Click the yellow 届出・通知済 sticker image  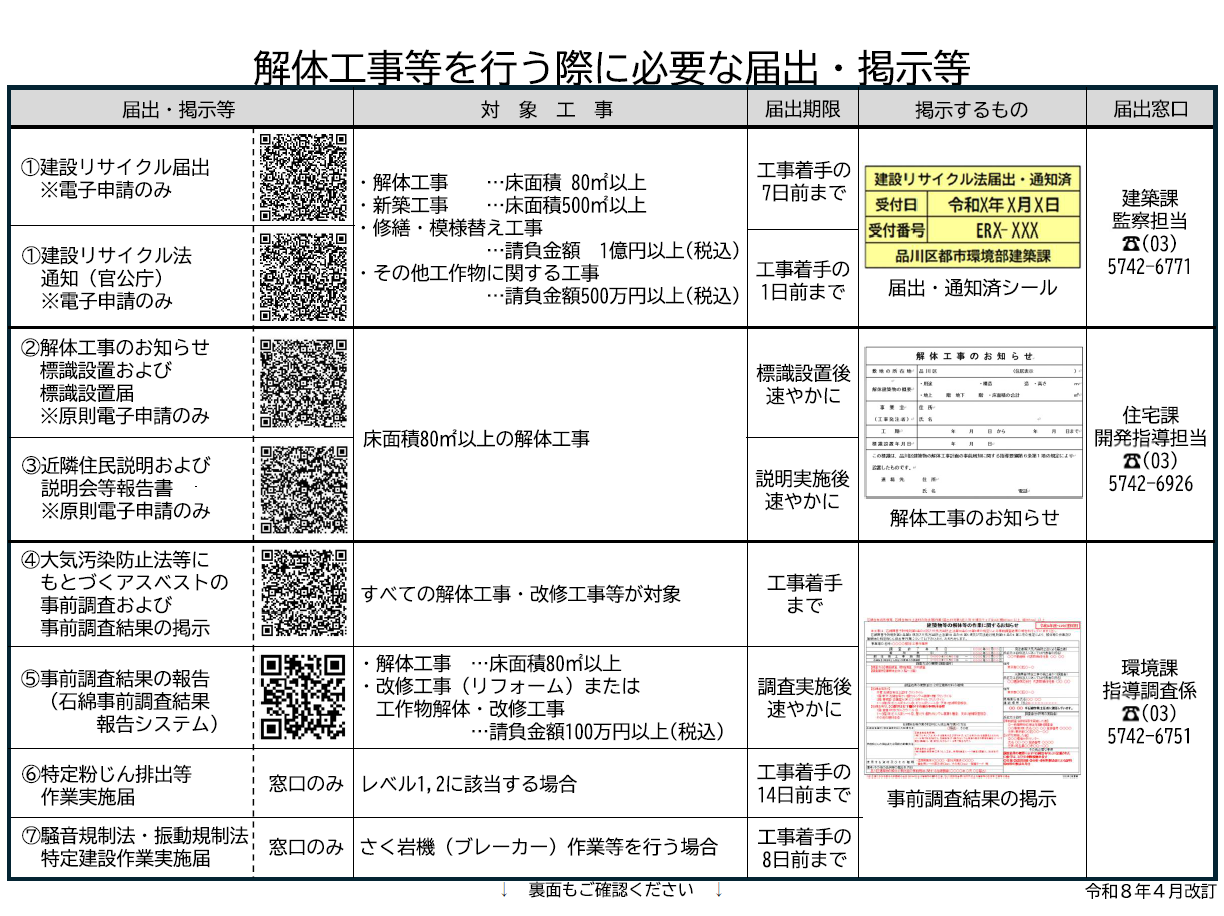pos(972,217)
